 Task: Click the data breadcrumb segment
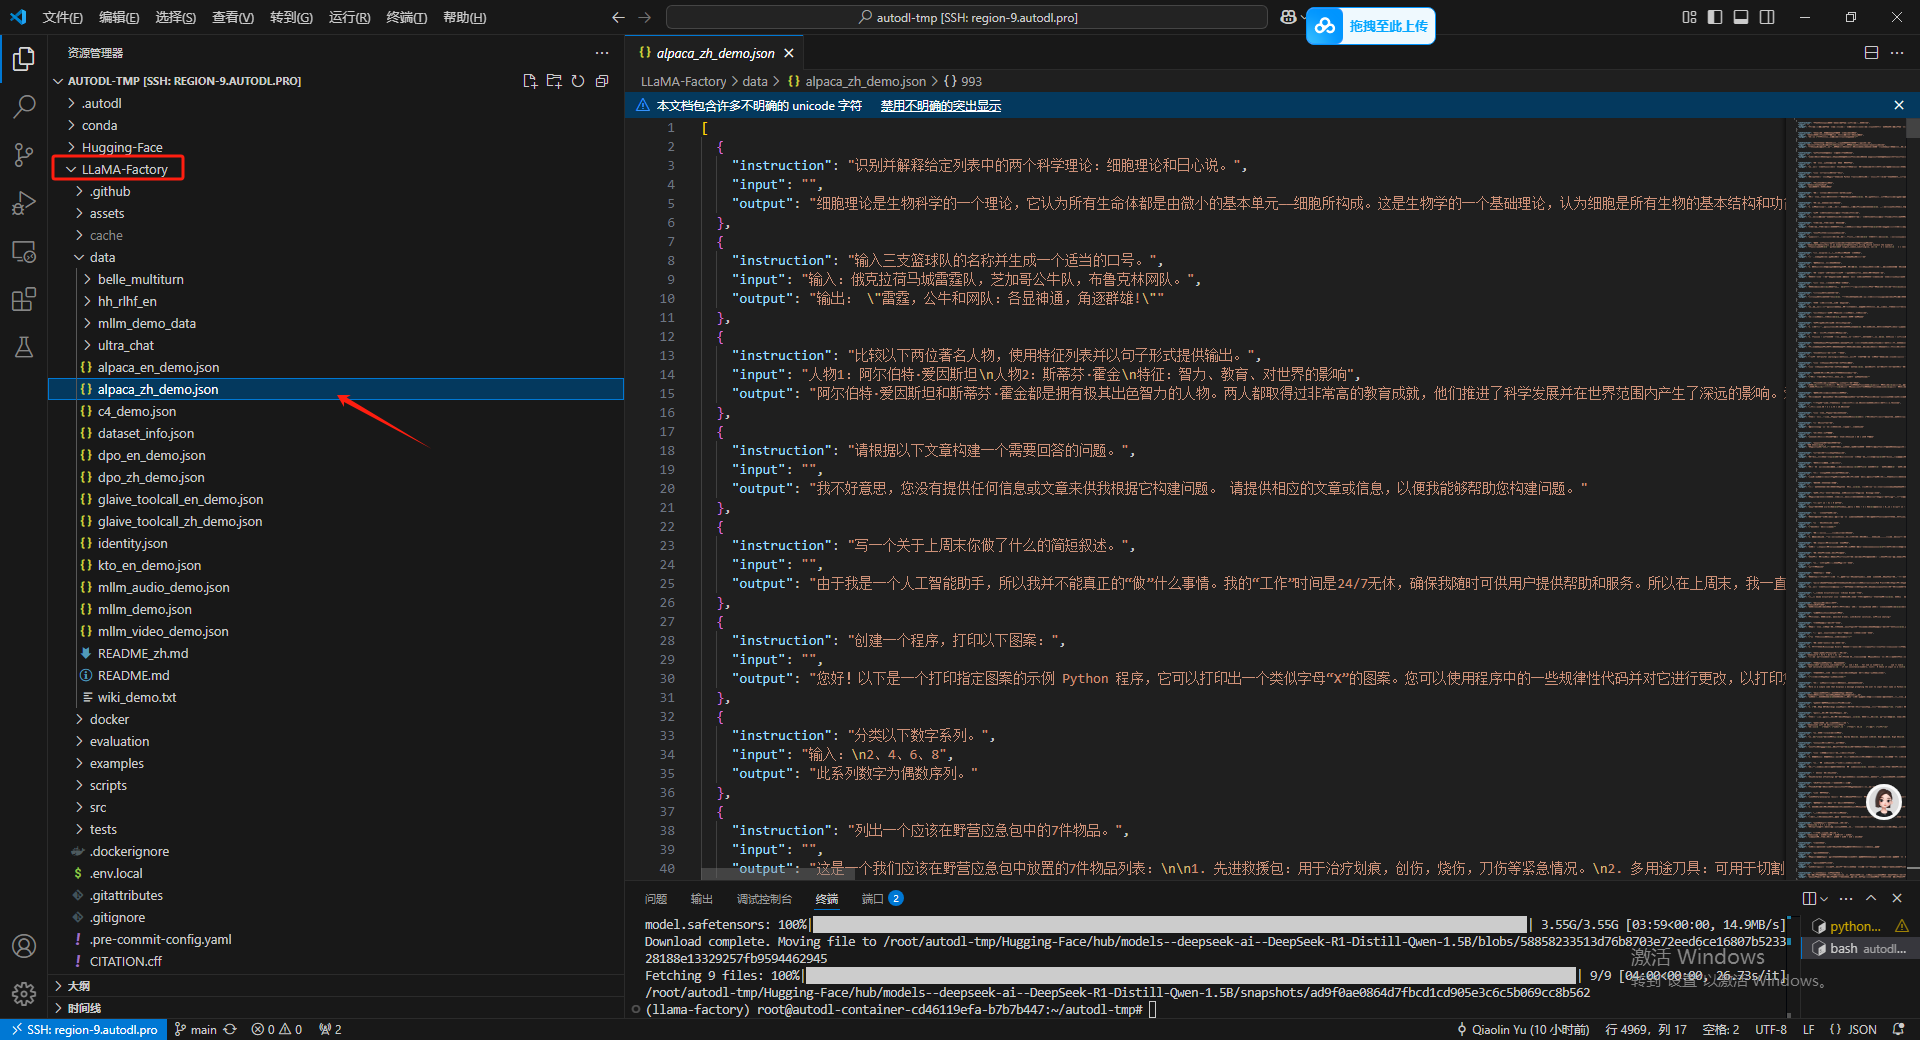coord(755,81)
